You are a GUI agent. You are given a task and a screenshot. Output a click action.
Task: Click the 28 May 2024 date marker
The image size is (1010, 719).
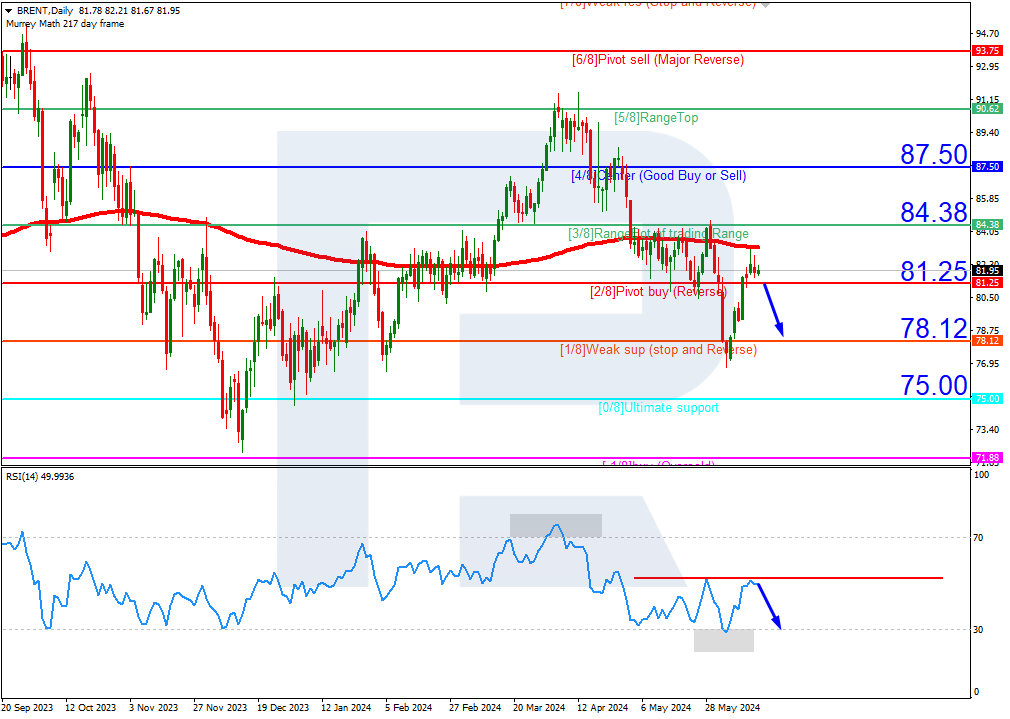coord(732,707)
